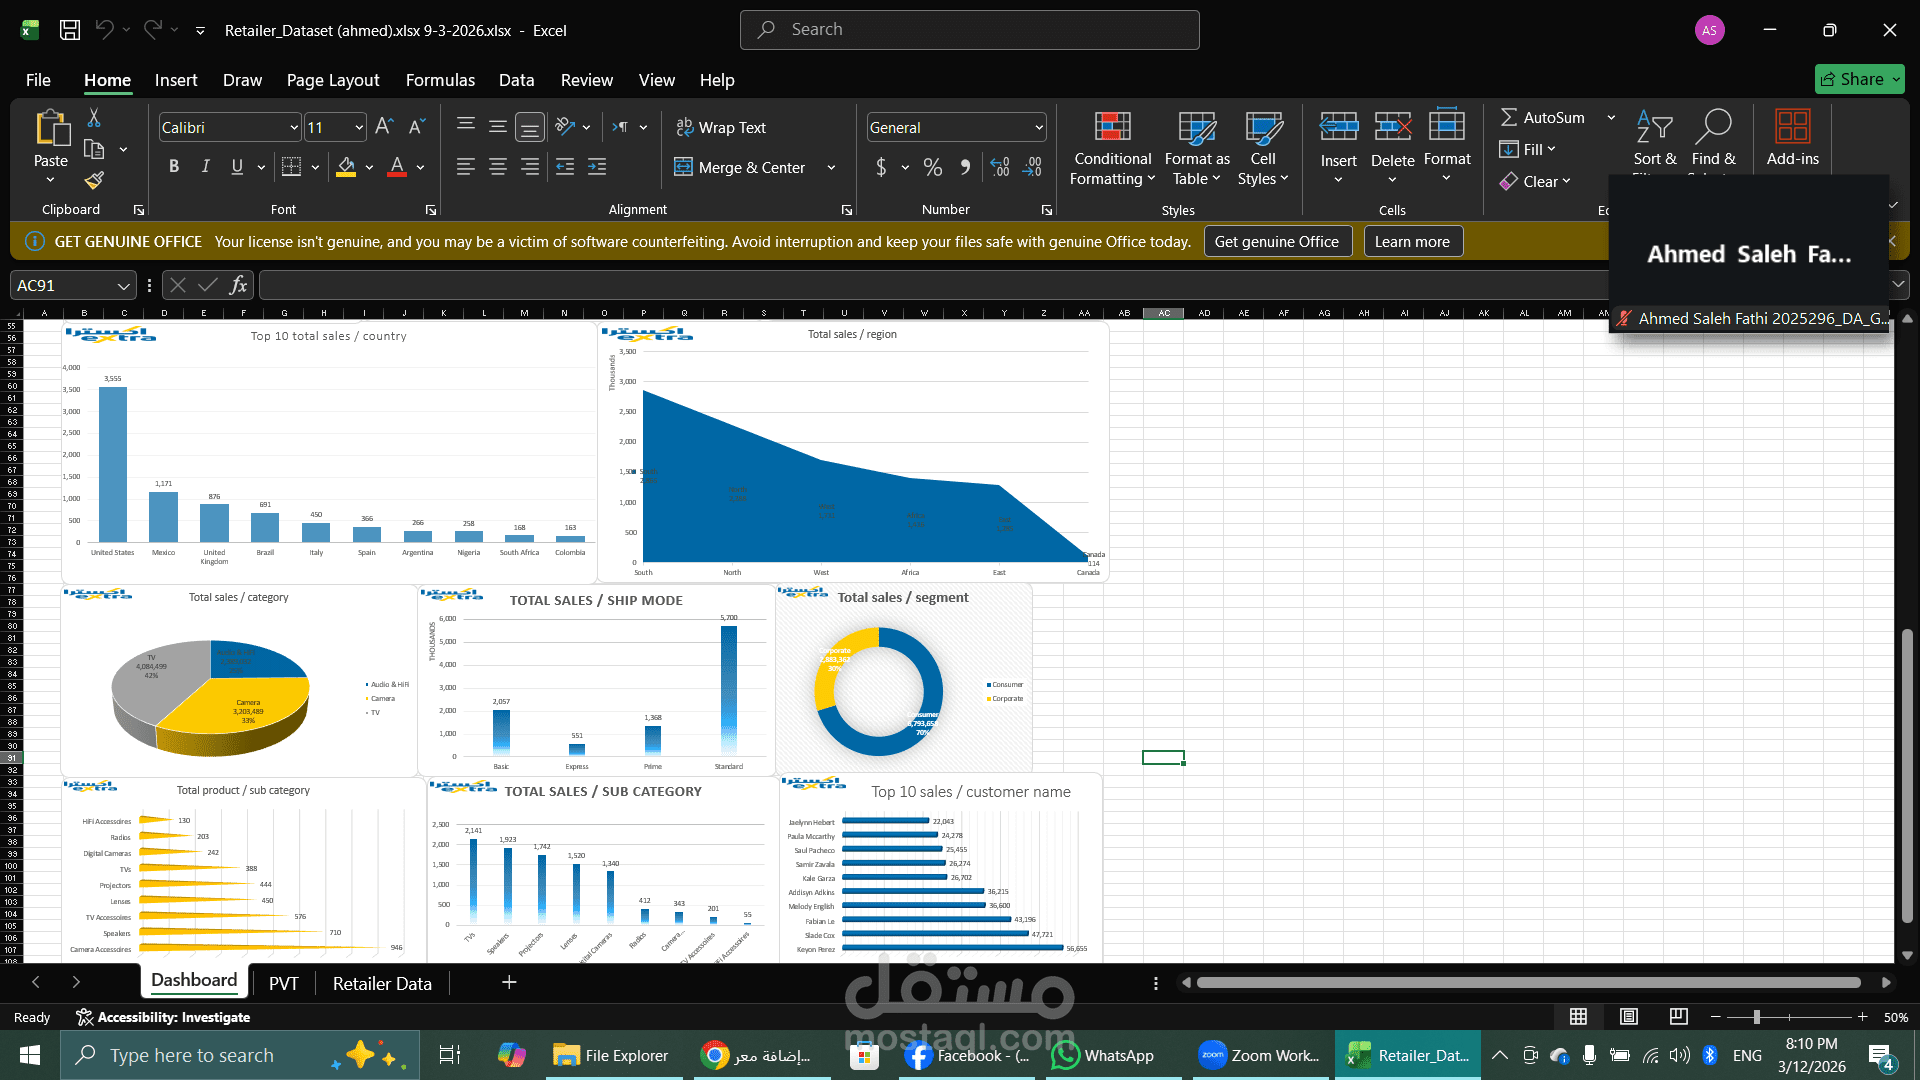Viewport: 1920px width, 1080px height.
Task: Apply the yellow Fill Color swatch
Action: pos(346,167)
